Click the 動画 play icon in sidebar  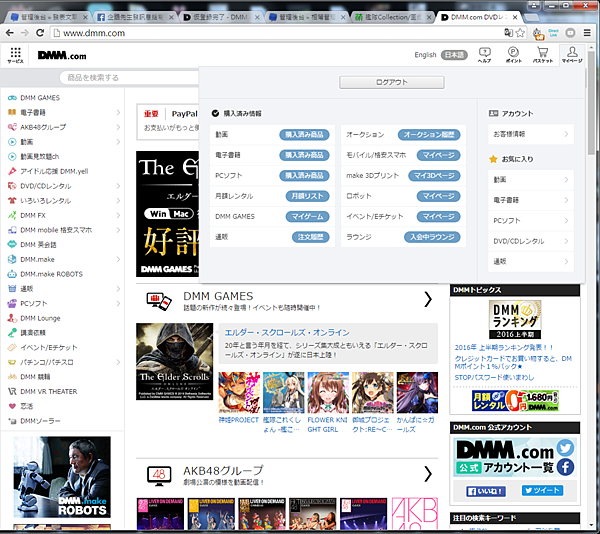(12, 142)
